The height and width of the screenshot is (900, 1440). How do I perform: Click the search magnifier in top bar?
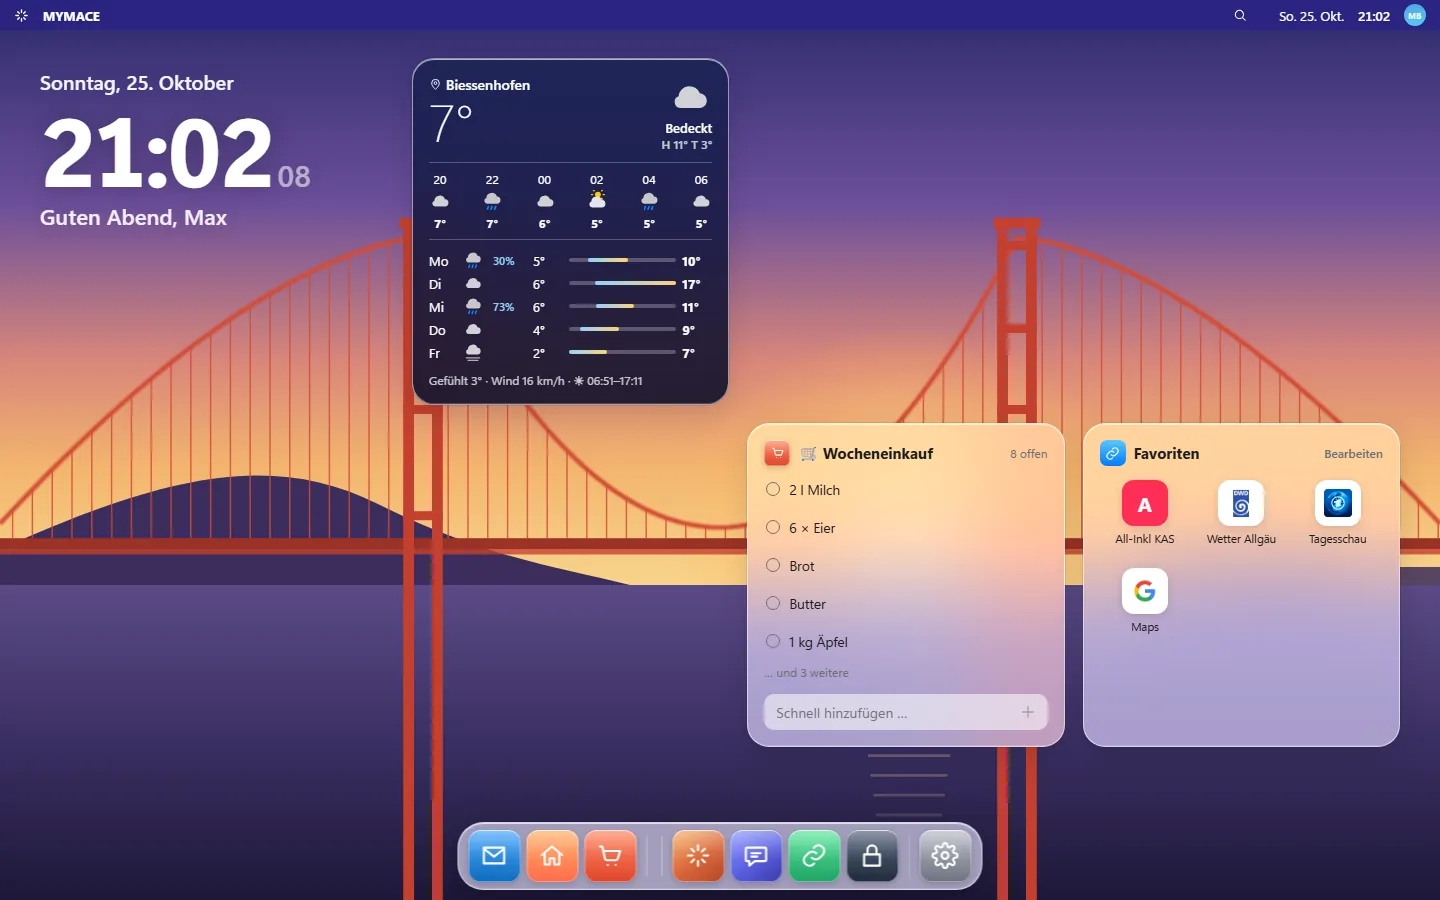coord(1240,16)
